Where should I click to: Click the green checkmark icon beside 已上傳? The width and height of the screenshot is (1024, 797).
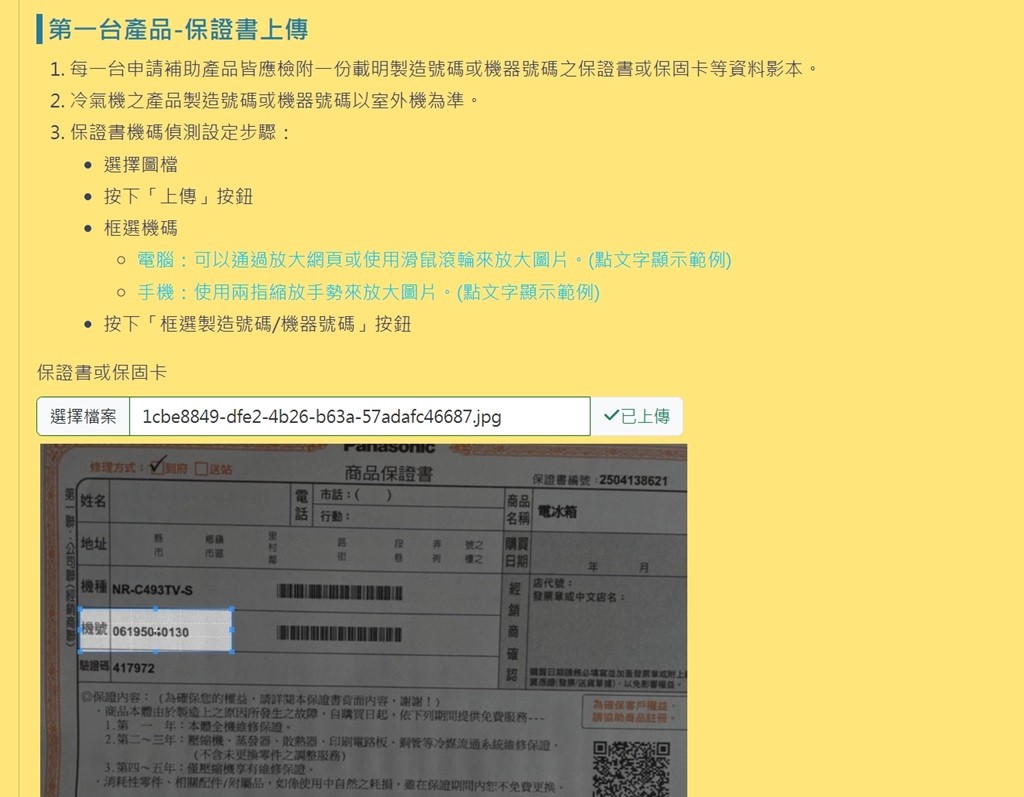611,415
